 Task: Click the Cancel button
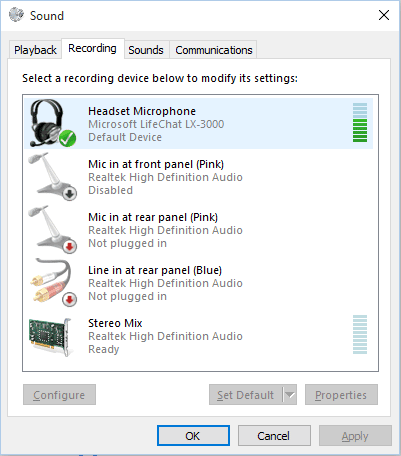click(x=274, y=436)
